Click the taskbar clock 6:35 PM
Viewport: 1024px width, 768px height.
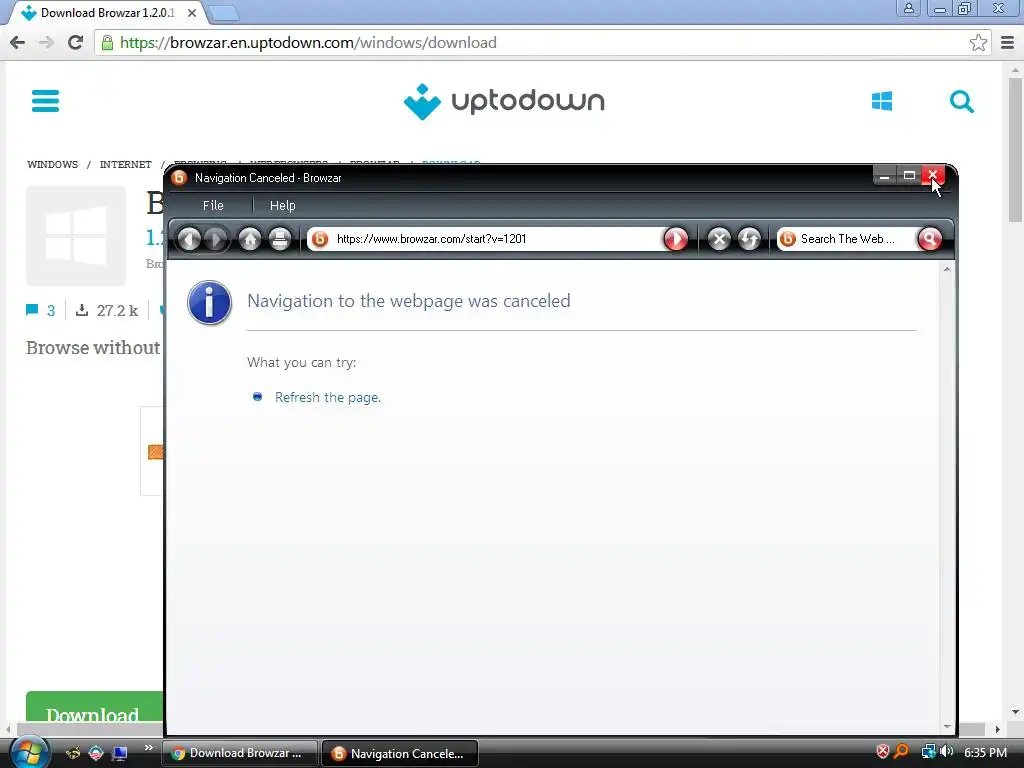click(x=985, y=752)
